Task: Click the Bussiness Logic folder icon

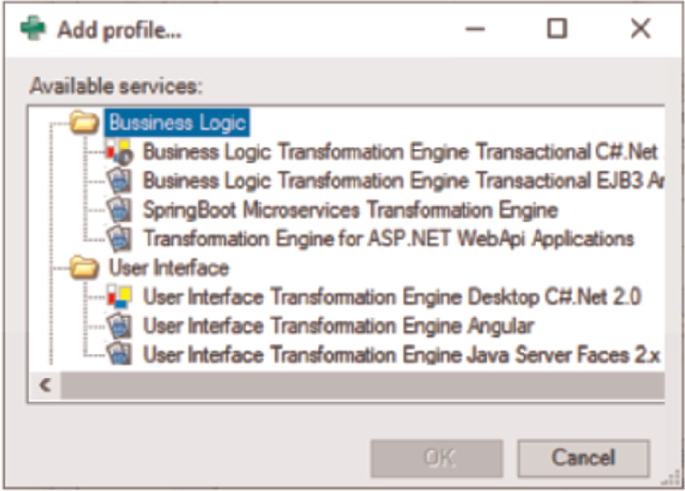Action: [x=84, y=122]
